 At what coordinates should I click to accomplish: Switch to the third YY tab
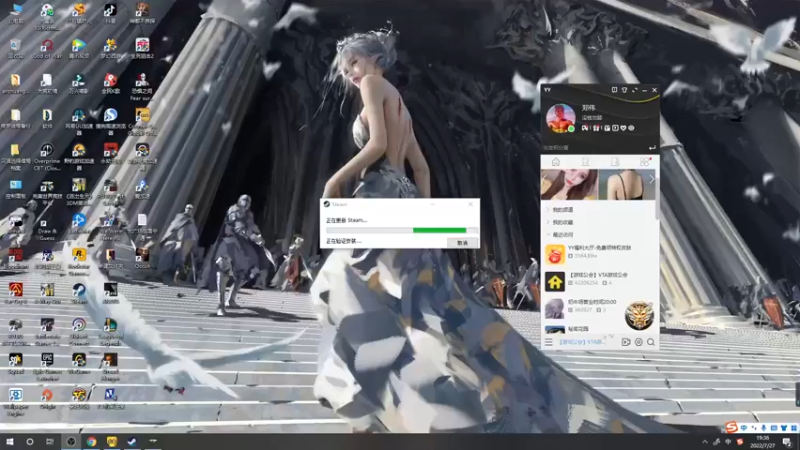tap(615, 162)
